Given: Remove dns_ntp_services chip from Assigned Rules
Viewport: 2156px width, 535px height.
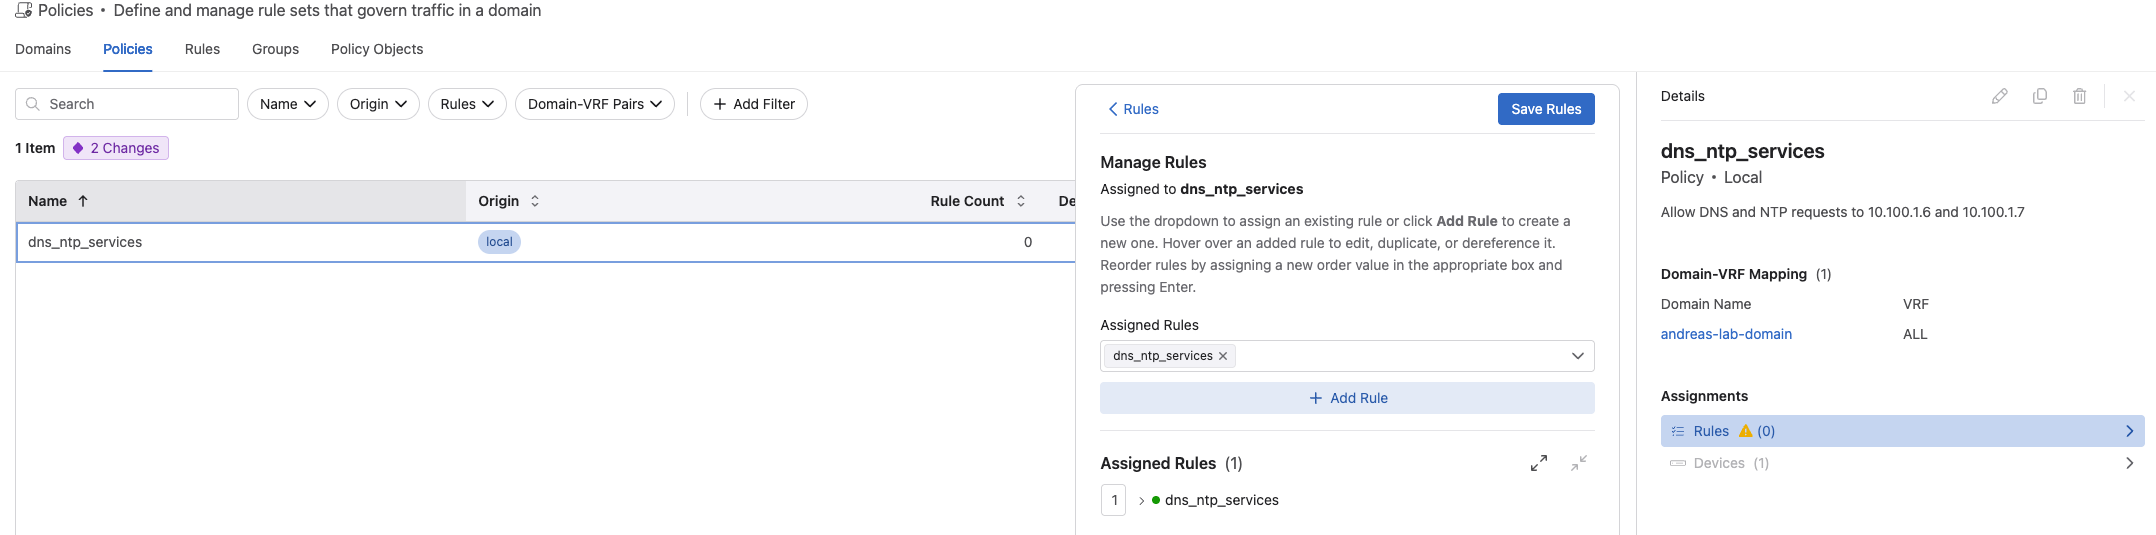Looking at the screenshot, I should click(1223, 356).
